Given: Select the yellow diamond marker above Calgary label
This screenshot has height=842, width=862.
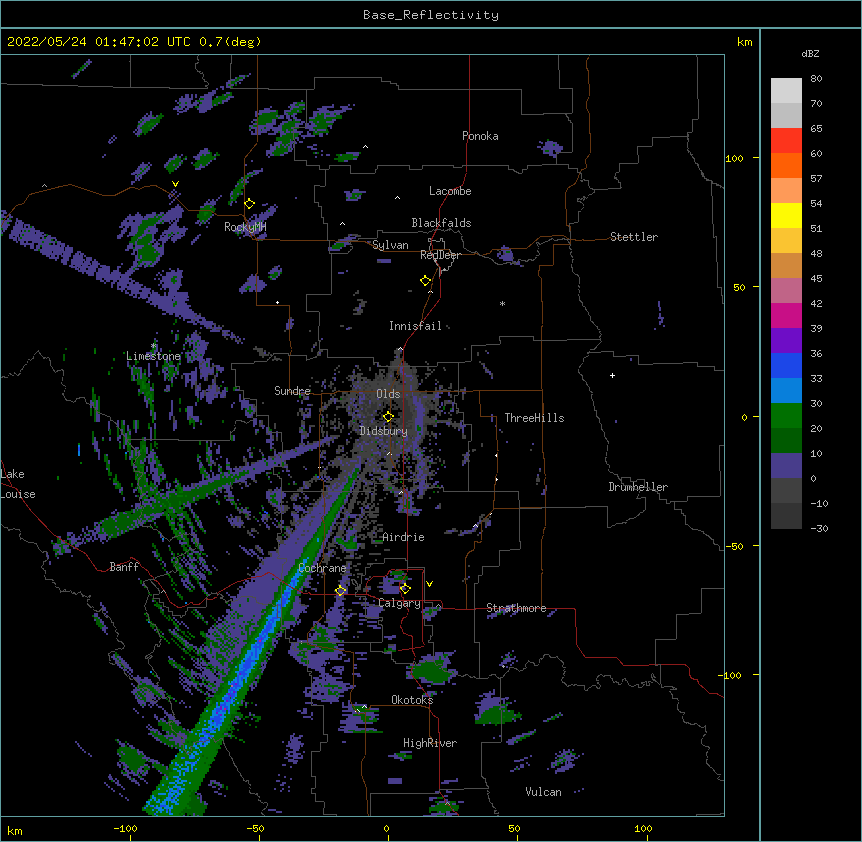Looking at the screenshot, I should pyautogui.click(x=405, y=589).
